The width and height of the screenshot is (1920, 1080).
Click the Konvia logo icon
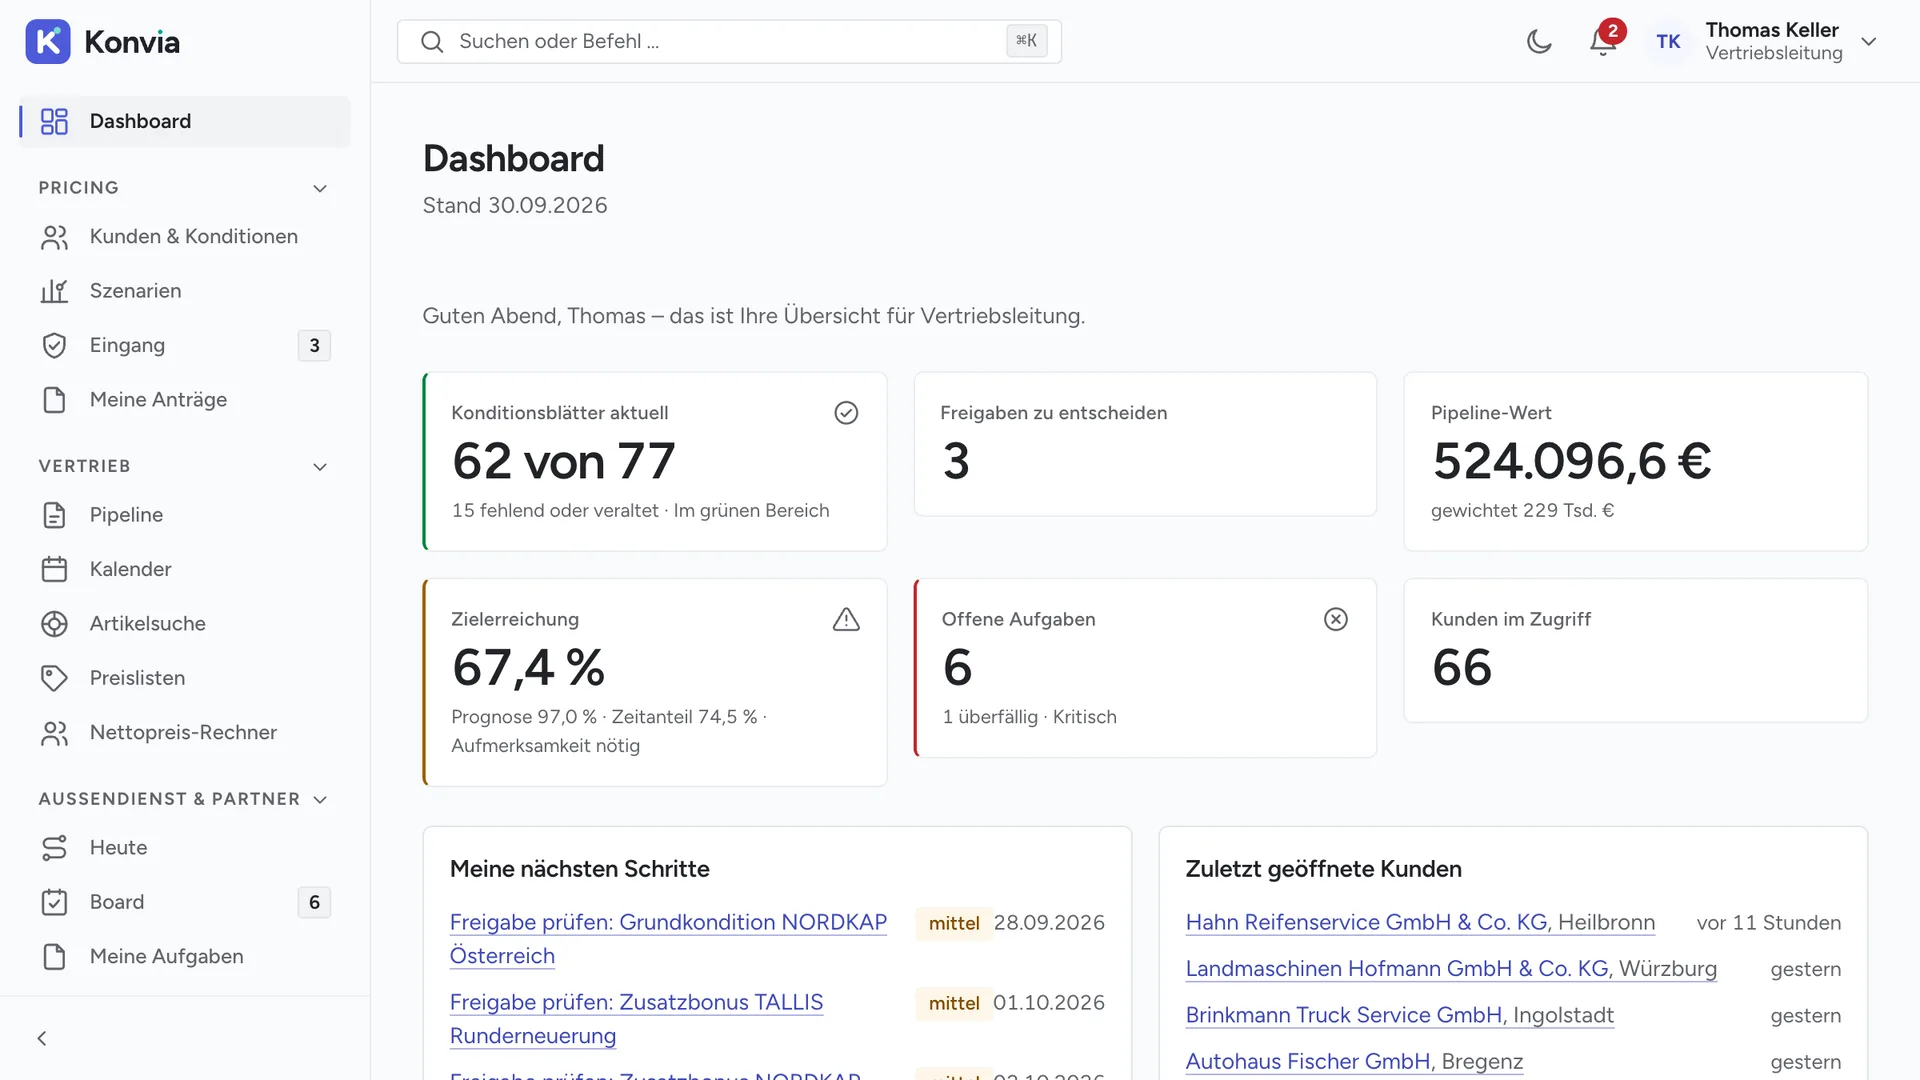tap(48, 41)
